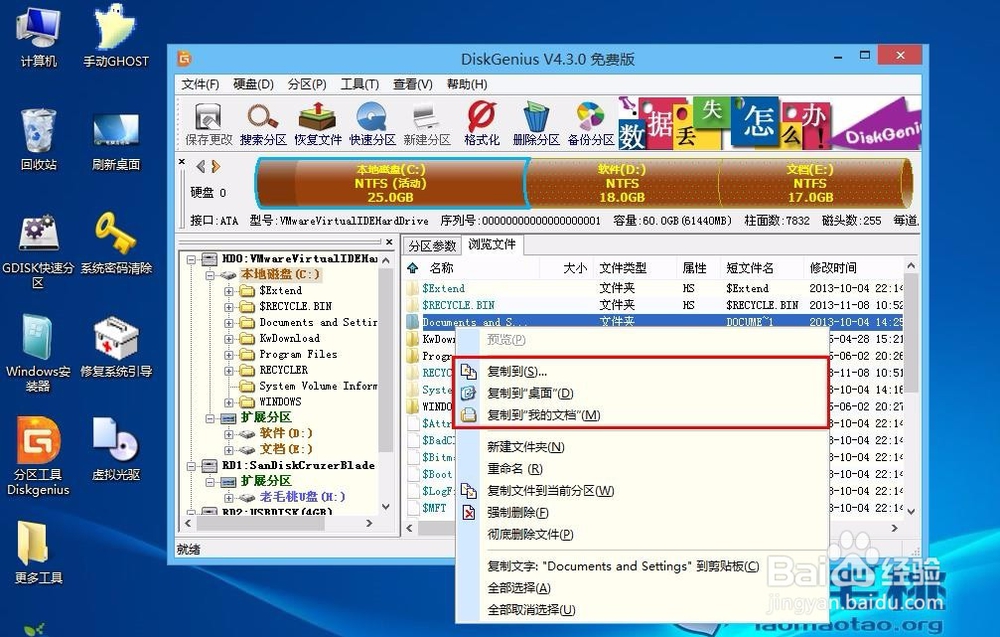
Task: Open the 帮助(H) menu
Action: [x=467, y=84]
